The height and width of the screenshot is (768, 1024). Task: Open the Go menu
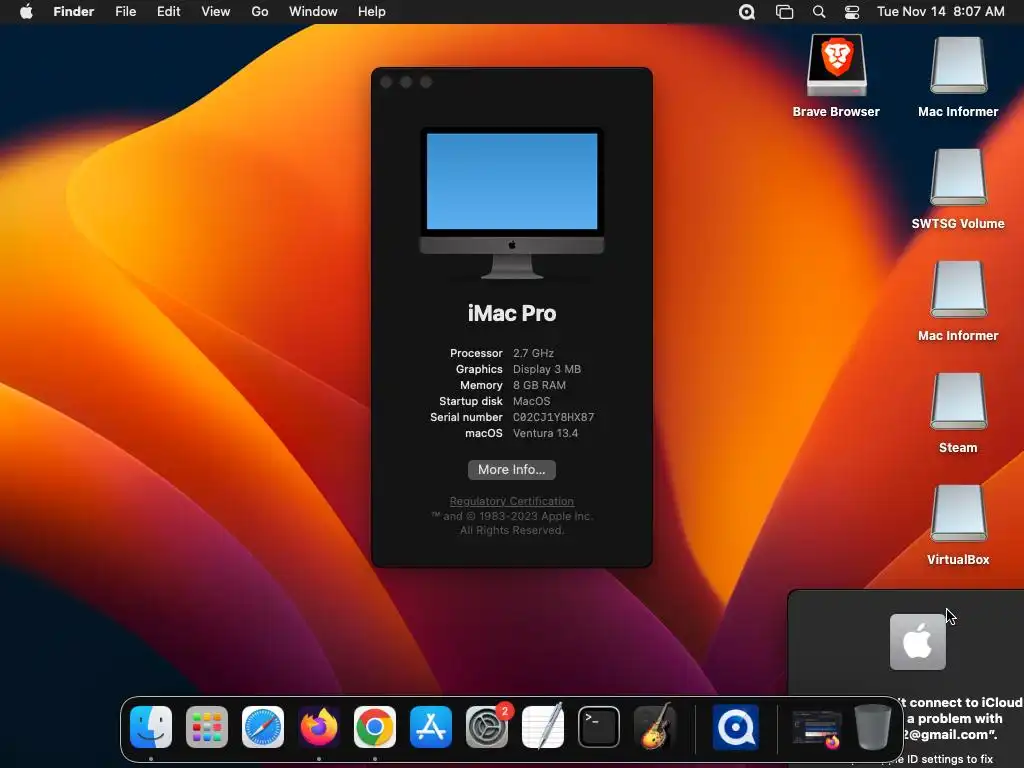click(x=260, y=11)
